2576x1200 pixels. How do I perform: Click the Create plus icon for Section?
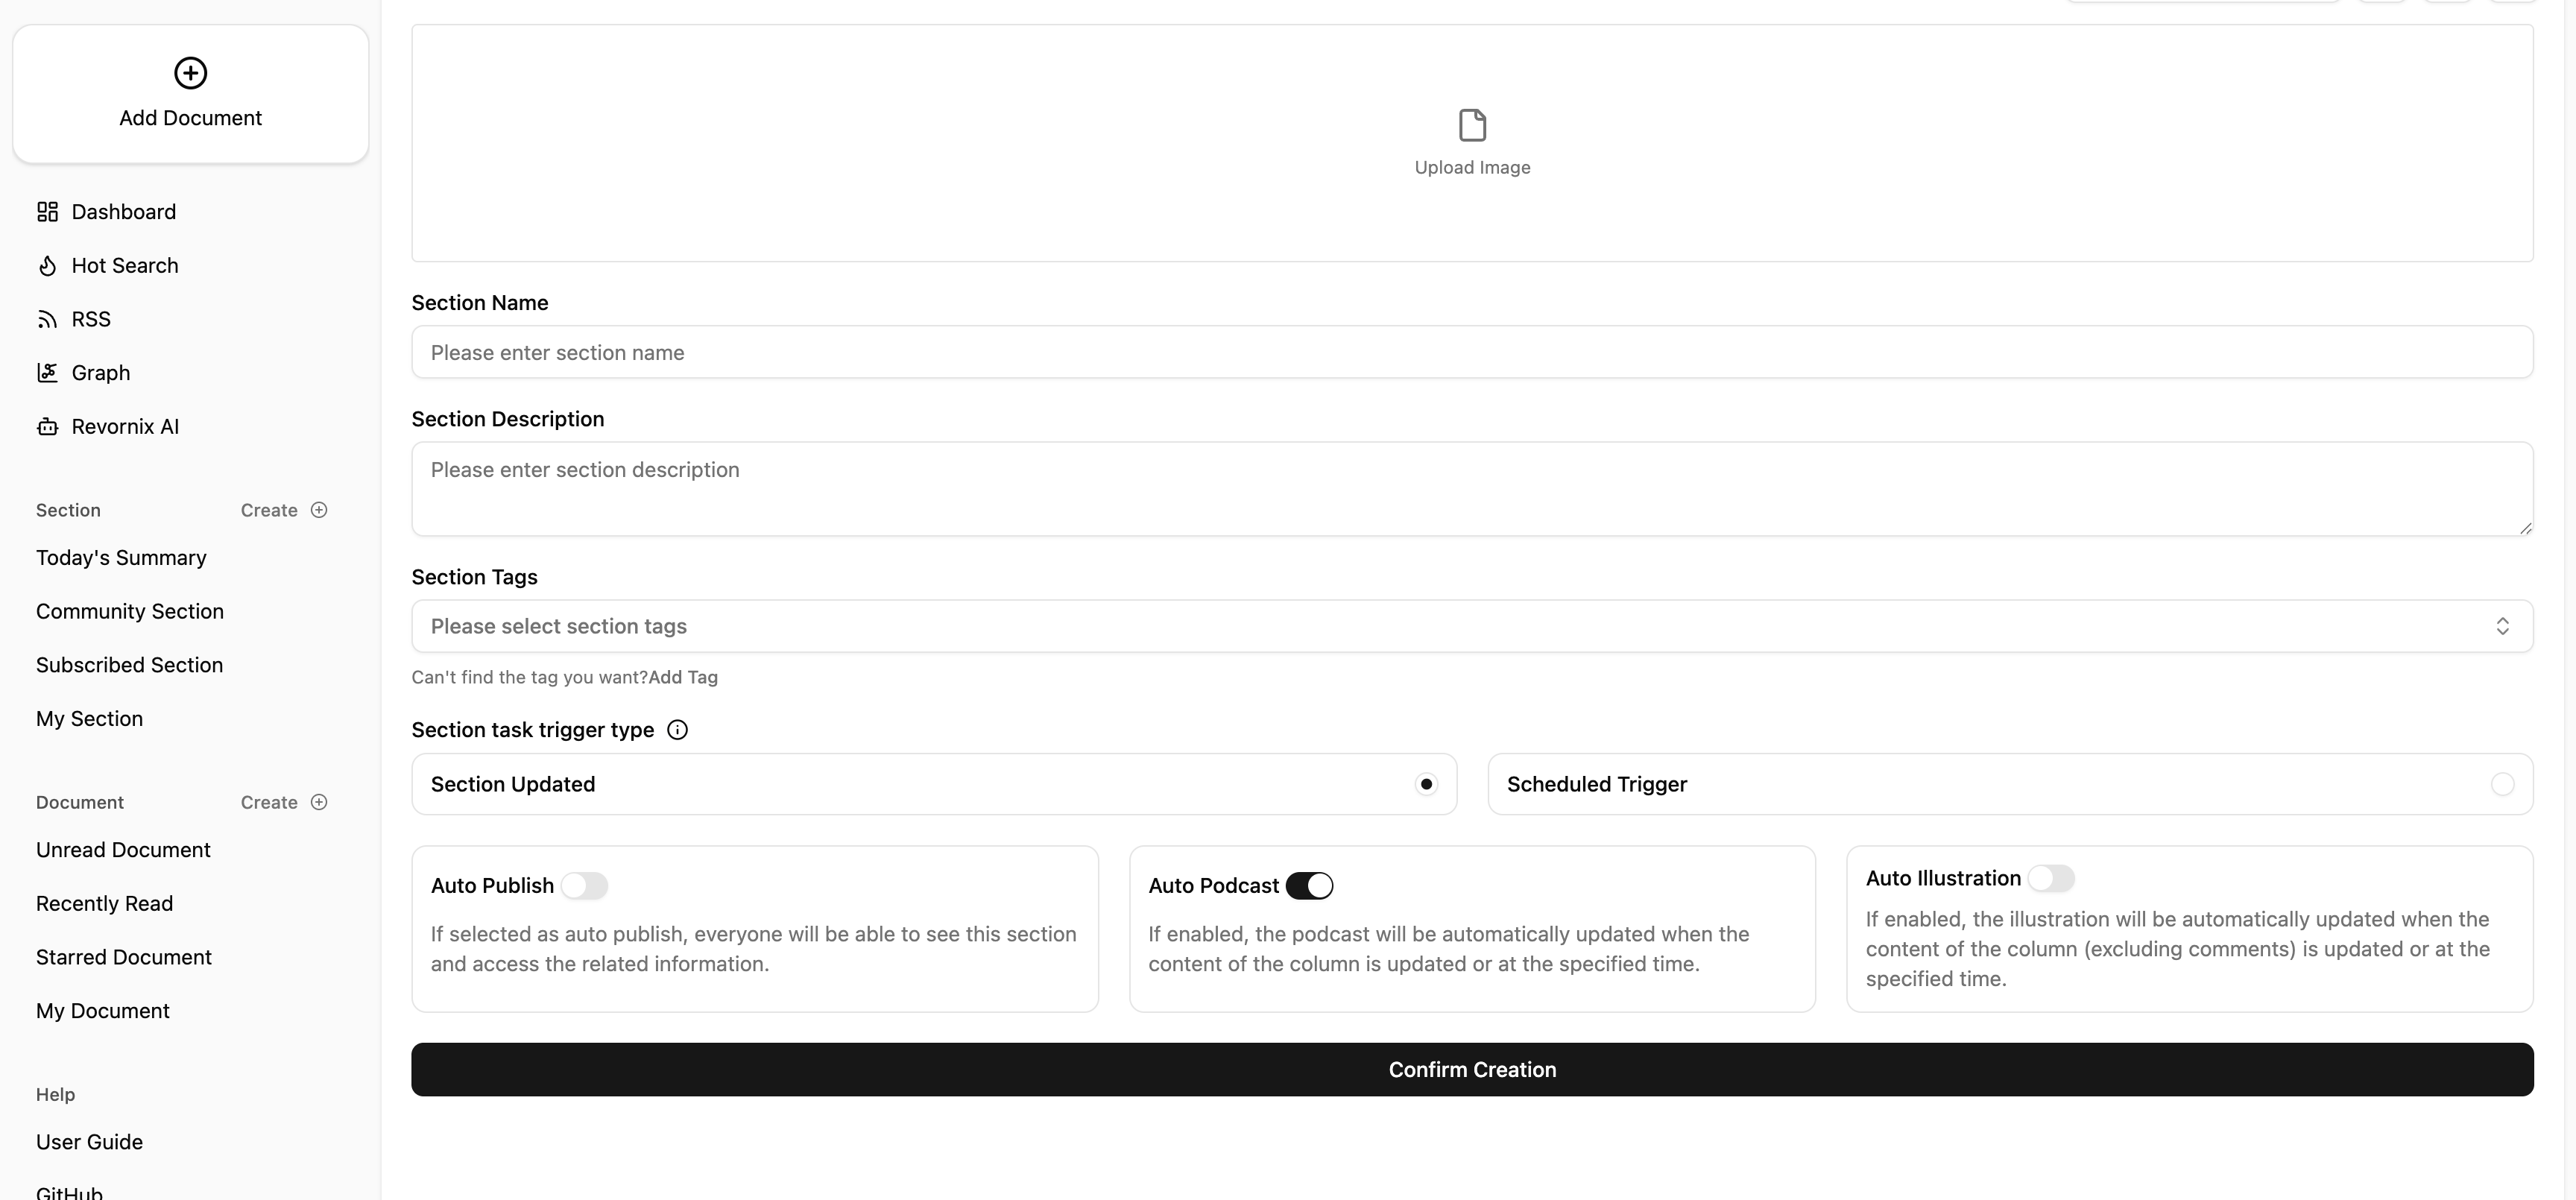point(319,510)
